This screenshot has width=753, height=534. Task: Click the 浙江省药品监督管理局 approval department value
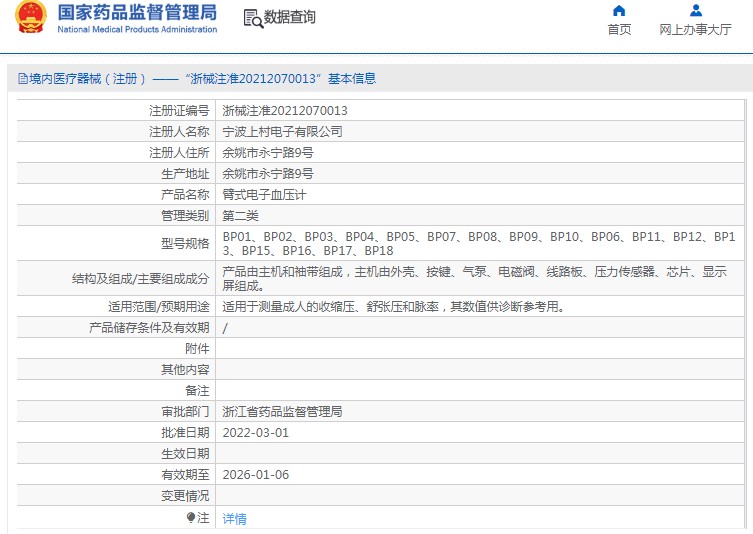coord(282,412)
